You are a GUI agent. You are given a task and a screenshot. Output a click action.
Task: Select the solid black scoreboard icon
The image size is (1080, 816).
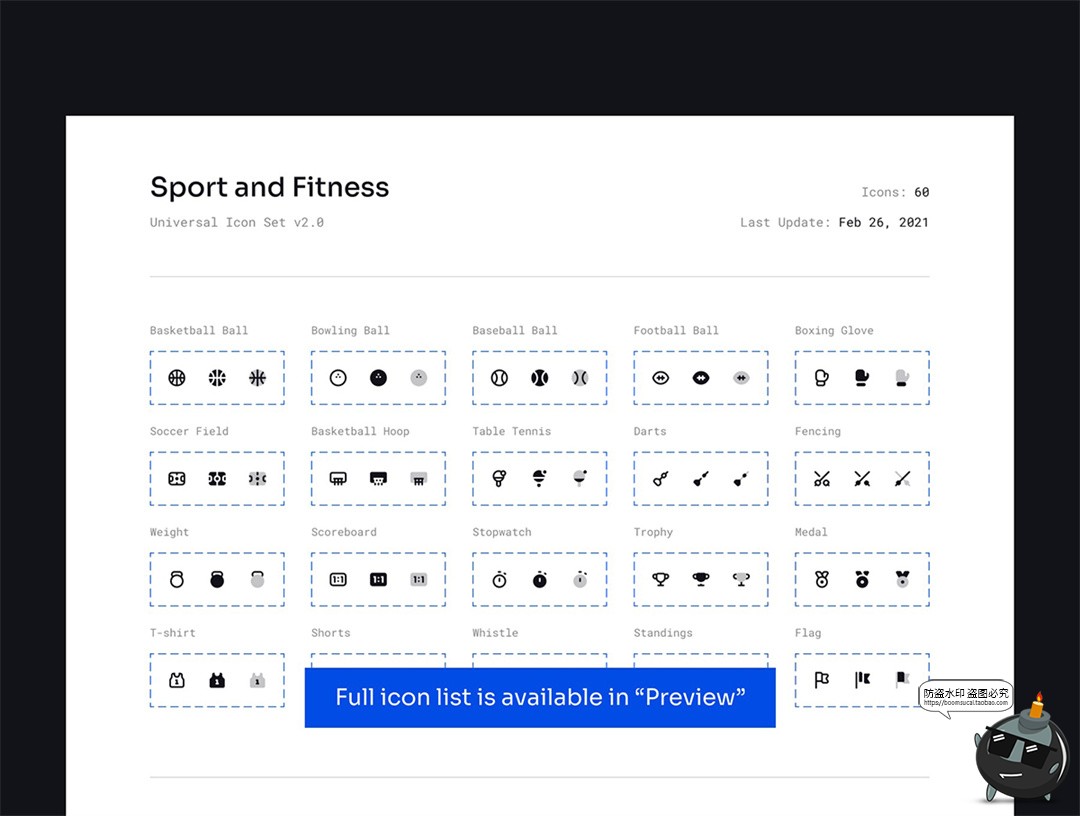coord(378,579)
